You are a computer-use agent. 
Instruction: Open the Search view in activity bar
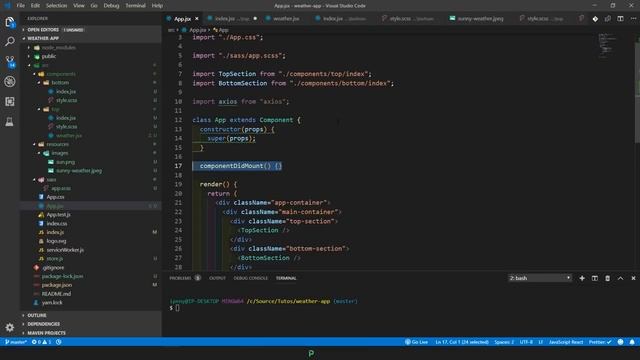pos(10,42)
